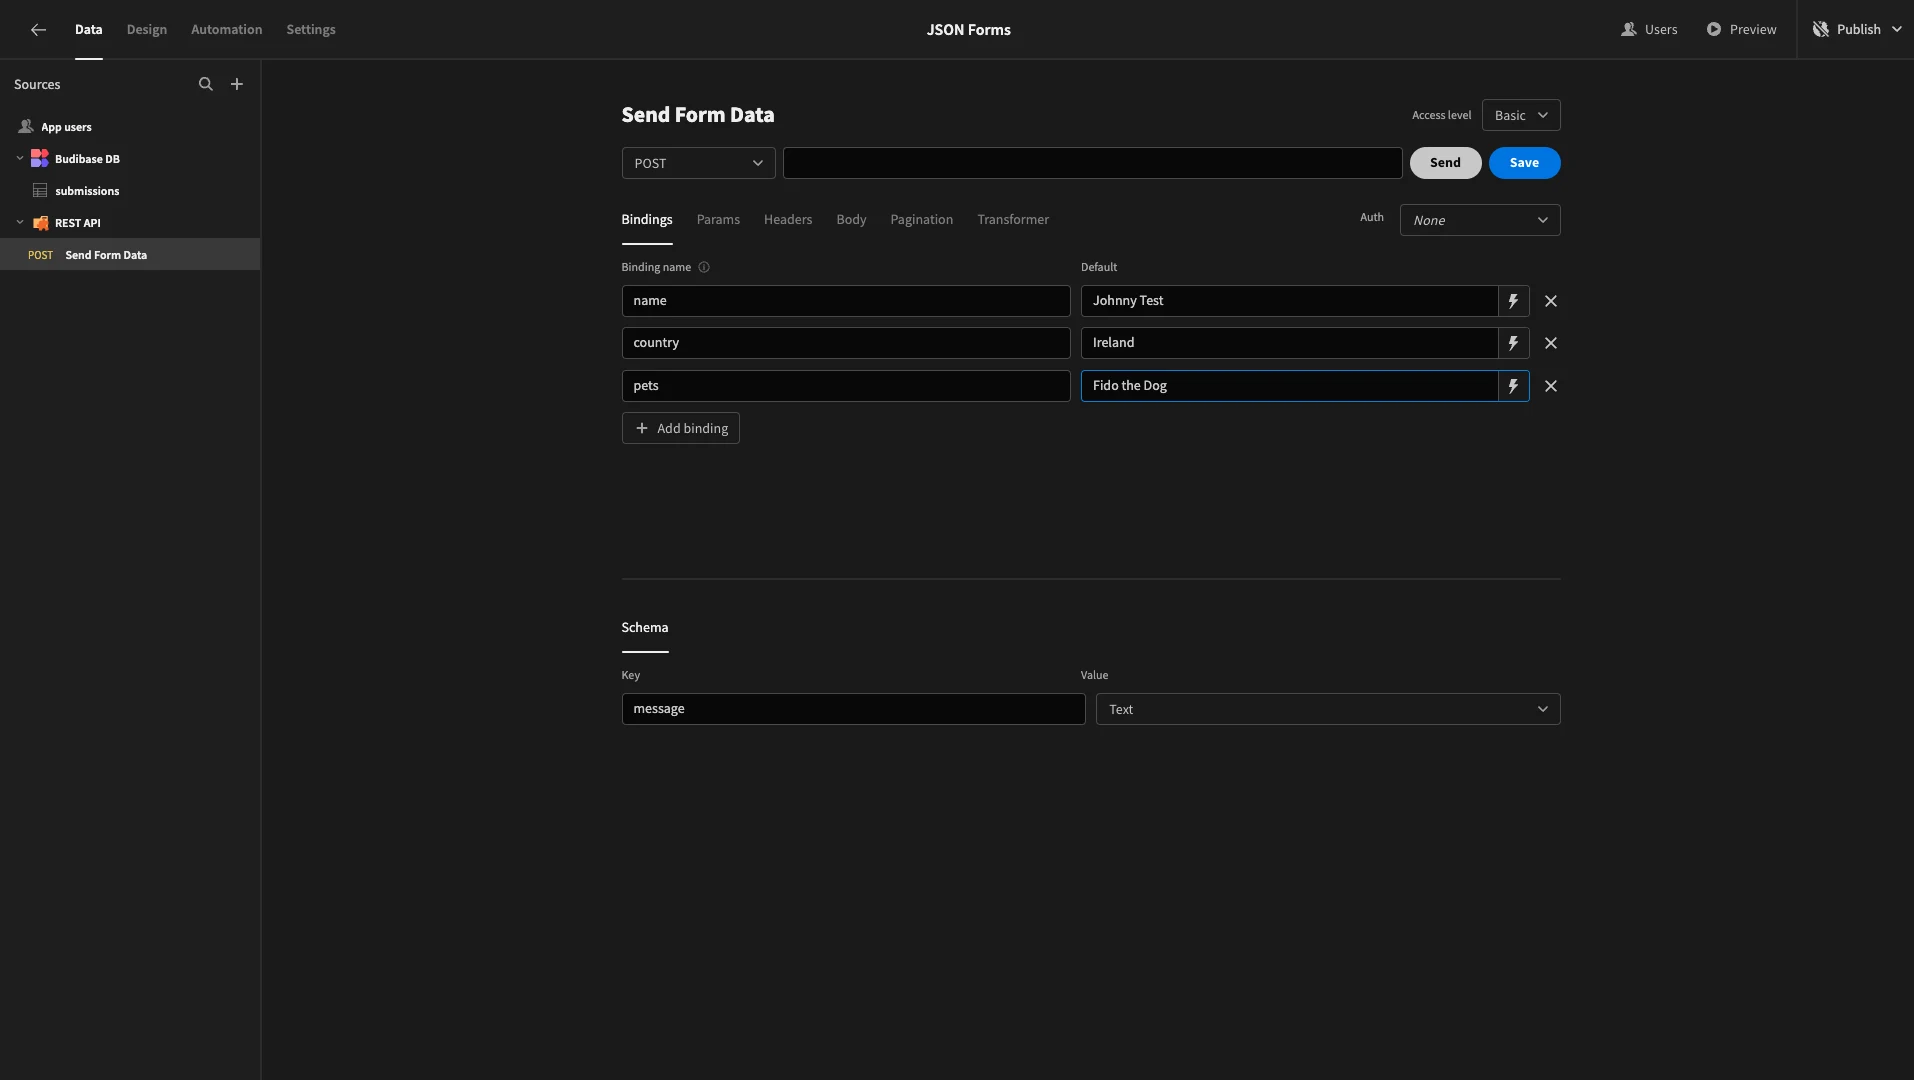Switch to the Automation tab
The image size is (1914, 1080).
pos(226,29)
